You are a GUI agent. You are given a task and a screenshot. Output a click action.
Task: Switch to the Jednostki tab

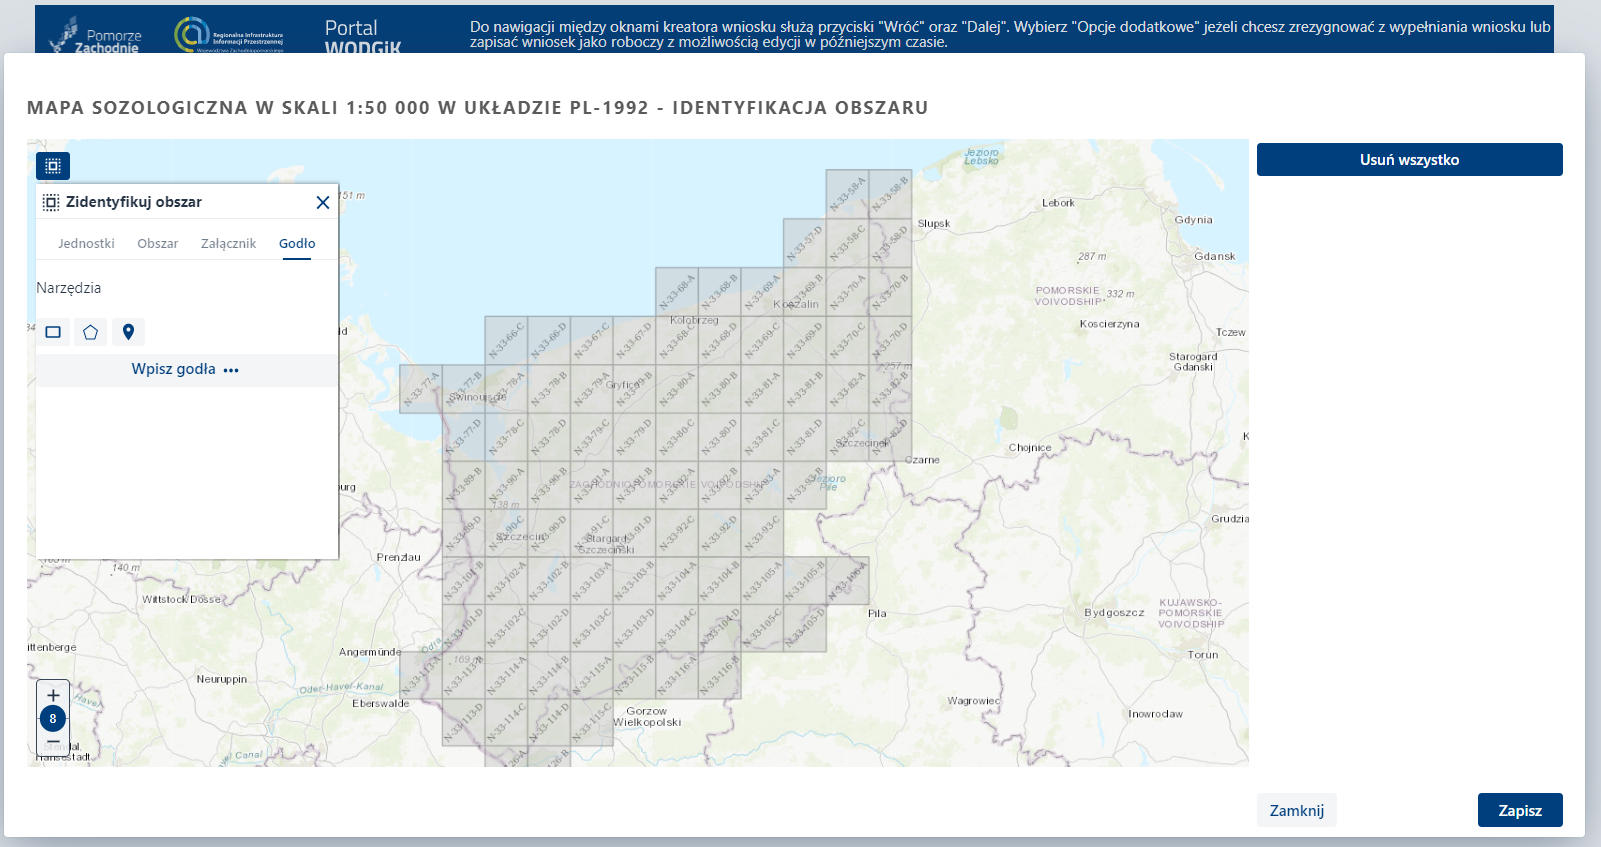tap(86, 243)
